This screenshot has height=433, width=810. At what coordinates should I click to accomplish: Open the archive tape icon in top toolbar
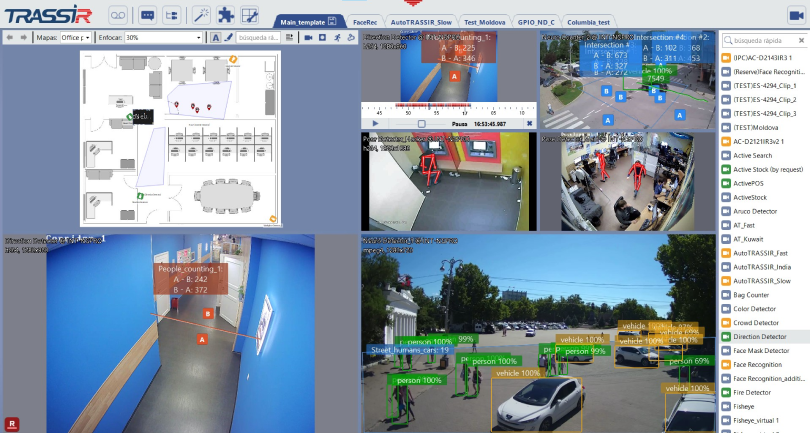[x=117, y=15]
